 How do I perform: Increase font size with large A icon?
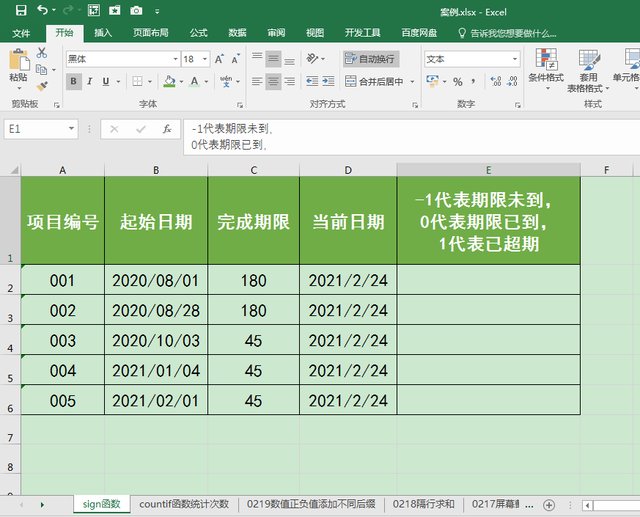pos(219,59)
